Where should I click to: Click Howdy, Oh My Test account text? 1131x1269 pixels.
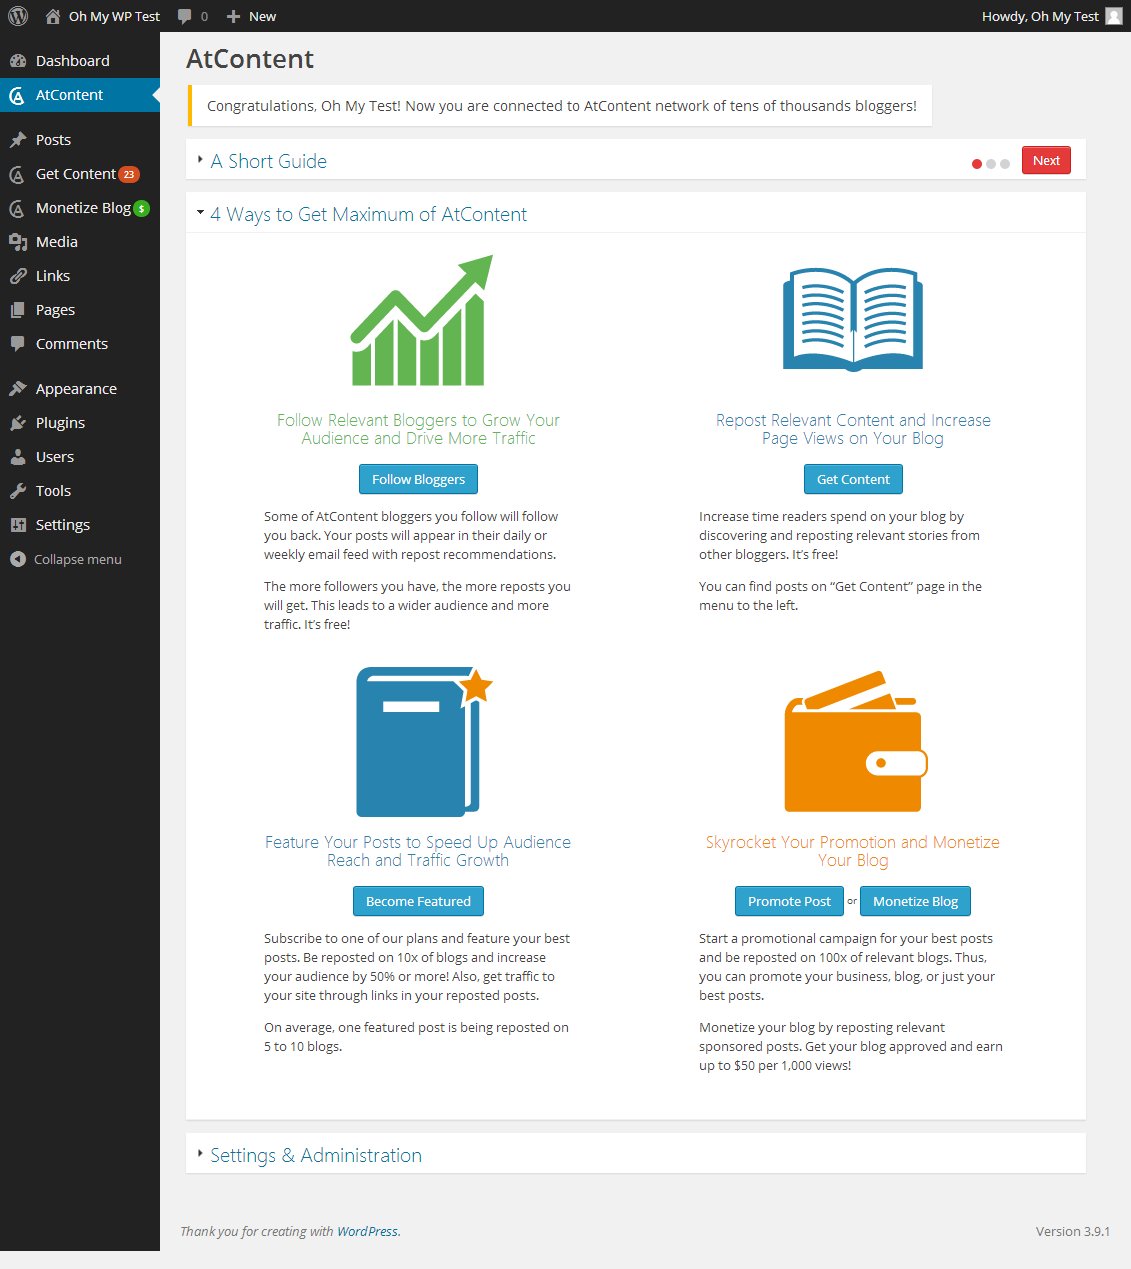pyautogui.click(x=1040, y=16)
